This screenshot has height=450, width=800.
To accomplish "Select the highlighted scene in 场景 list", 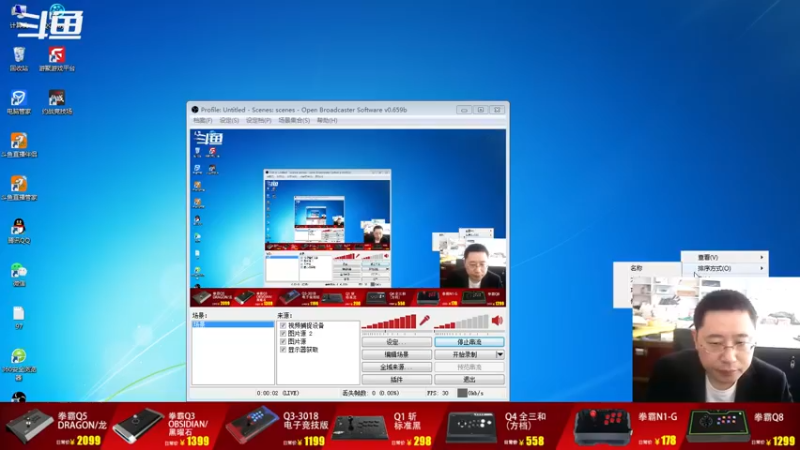I will click(233, 324).
